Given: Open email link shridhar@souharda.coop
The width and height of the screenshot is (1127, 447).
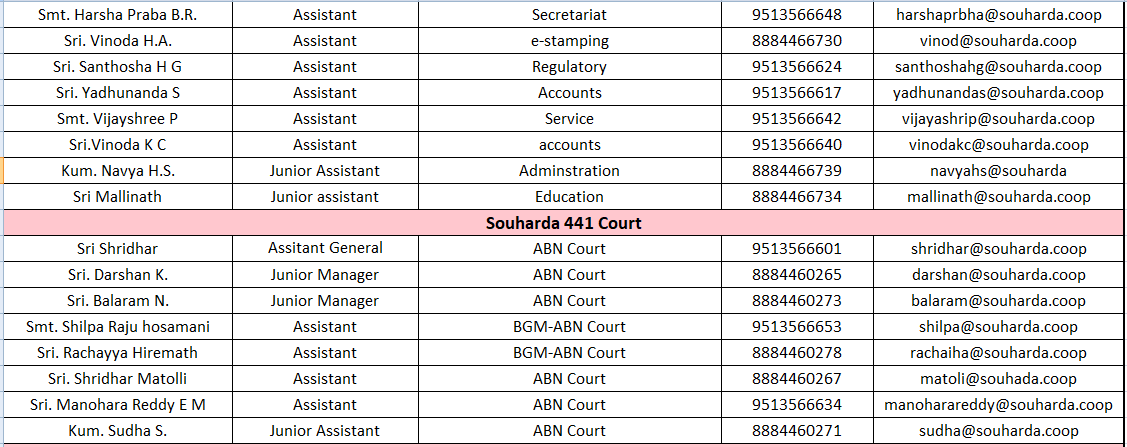Looking at the screenshot, I should coord(998,249).
